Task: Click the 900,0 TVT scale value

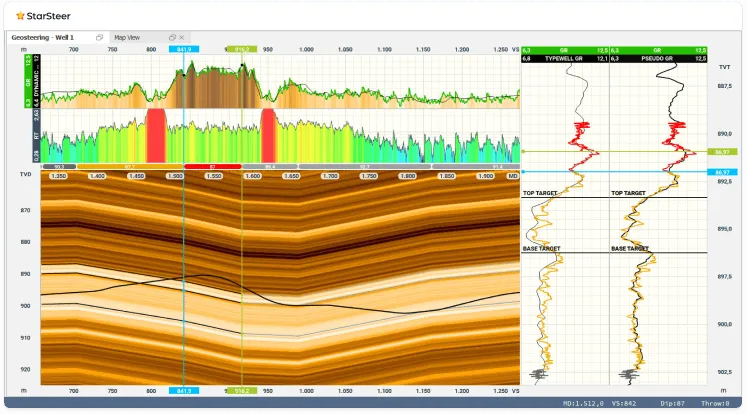Action: [725, 324]
